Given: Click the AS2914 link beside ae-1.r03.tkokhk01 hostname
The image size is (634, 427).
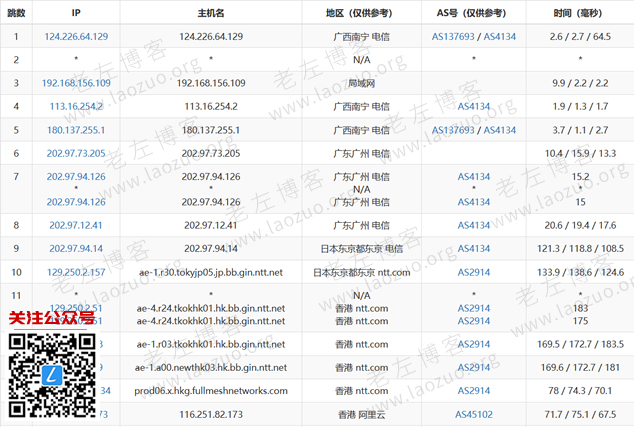Looking at the screenshot, I should (473, 344).
